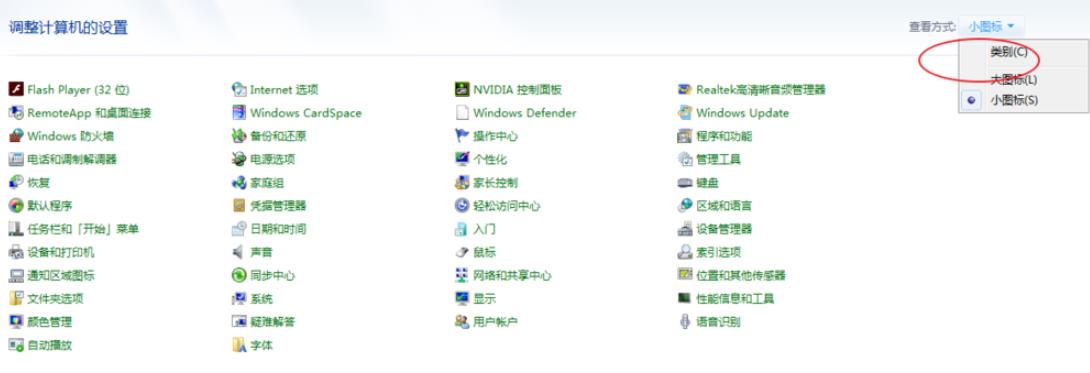Open the Windows Defender link
Screen dimensions: 1090x373
525,113
